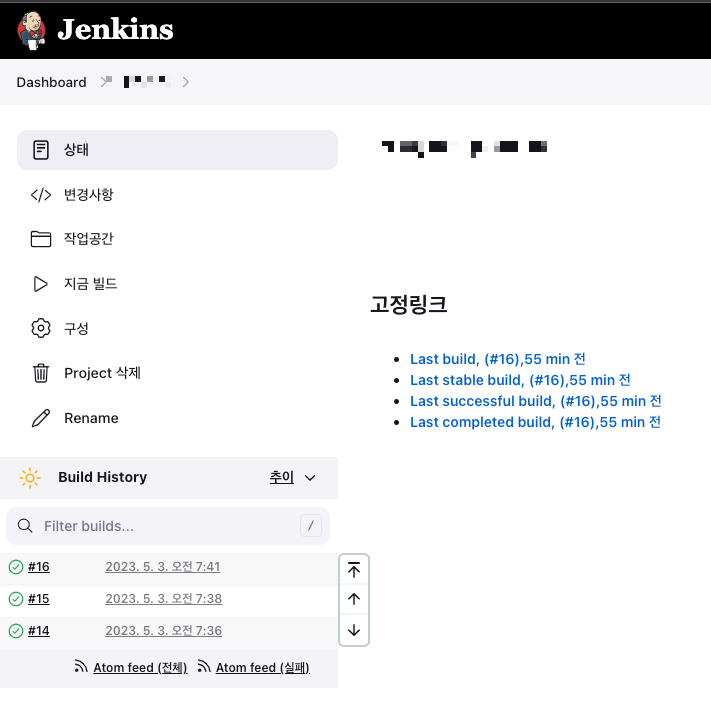Click success status icon for build #16
Screen dimensions: 711x717
pyautogui.click(x=16, y=567)
